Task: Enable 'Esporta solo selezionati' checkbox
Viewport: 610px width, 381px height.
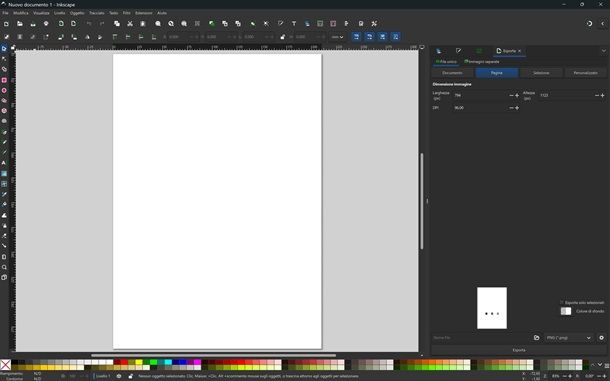Action: click(562, 302)
